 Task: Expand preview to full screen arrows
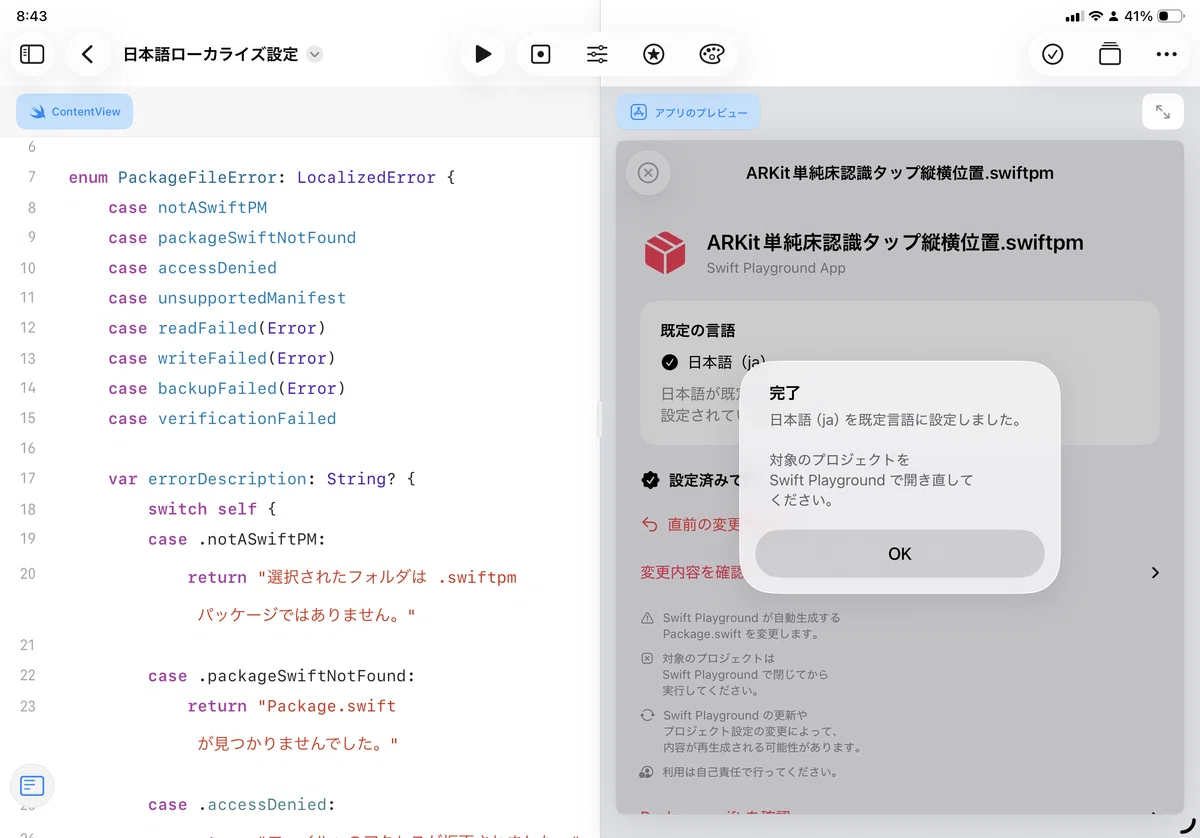[x=1163, y=112]
